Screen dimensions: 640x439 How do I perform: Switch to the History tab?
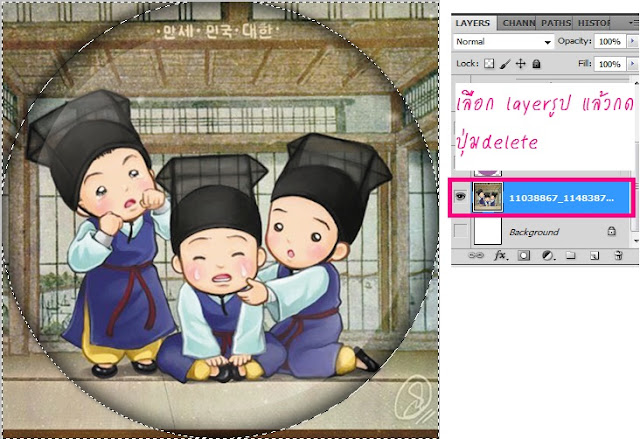pyautogui.click(x=593, y=23)
